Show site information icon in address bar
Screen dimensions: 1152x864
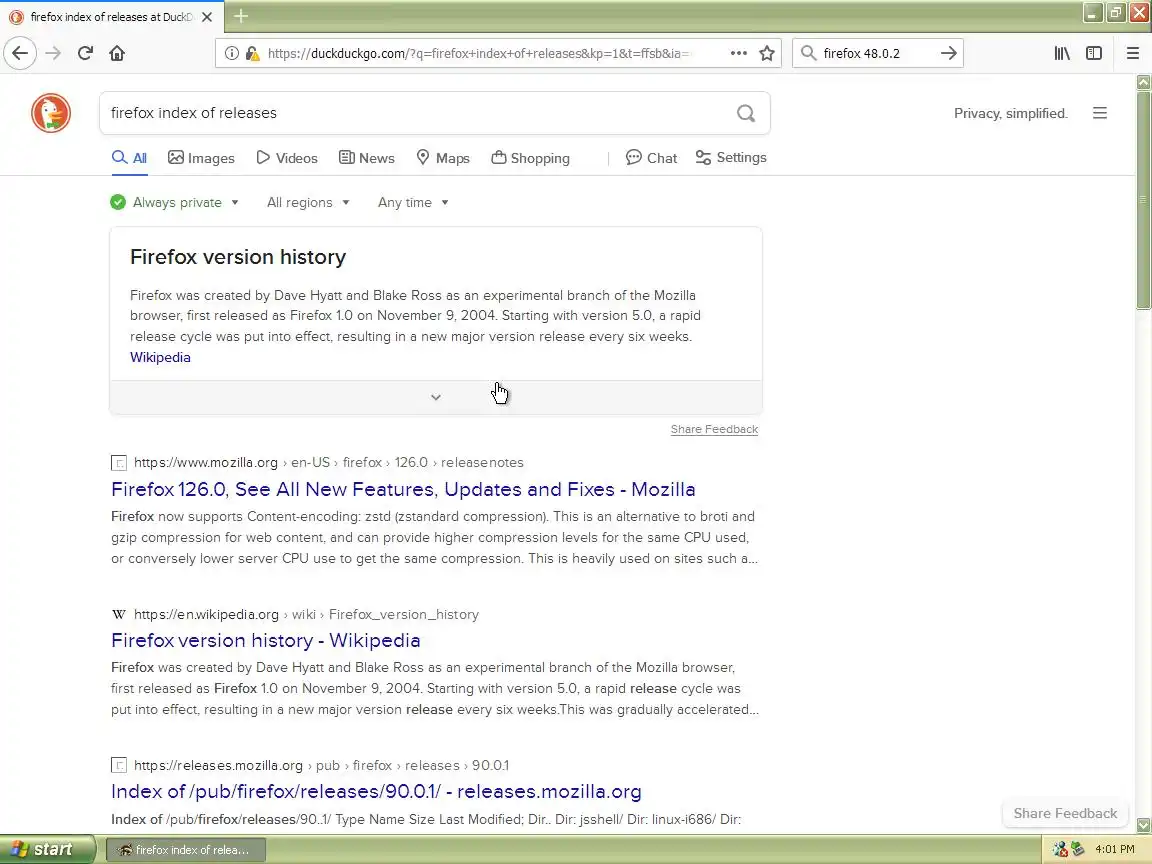pyautogui.click(x=231, y=53)
